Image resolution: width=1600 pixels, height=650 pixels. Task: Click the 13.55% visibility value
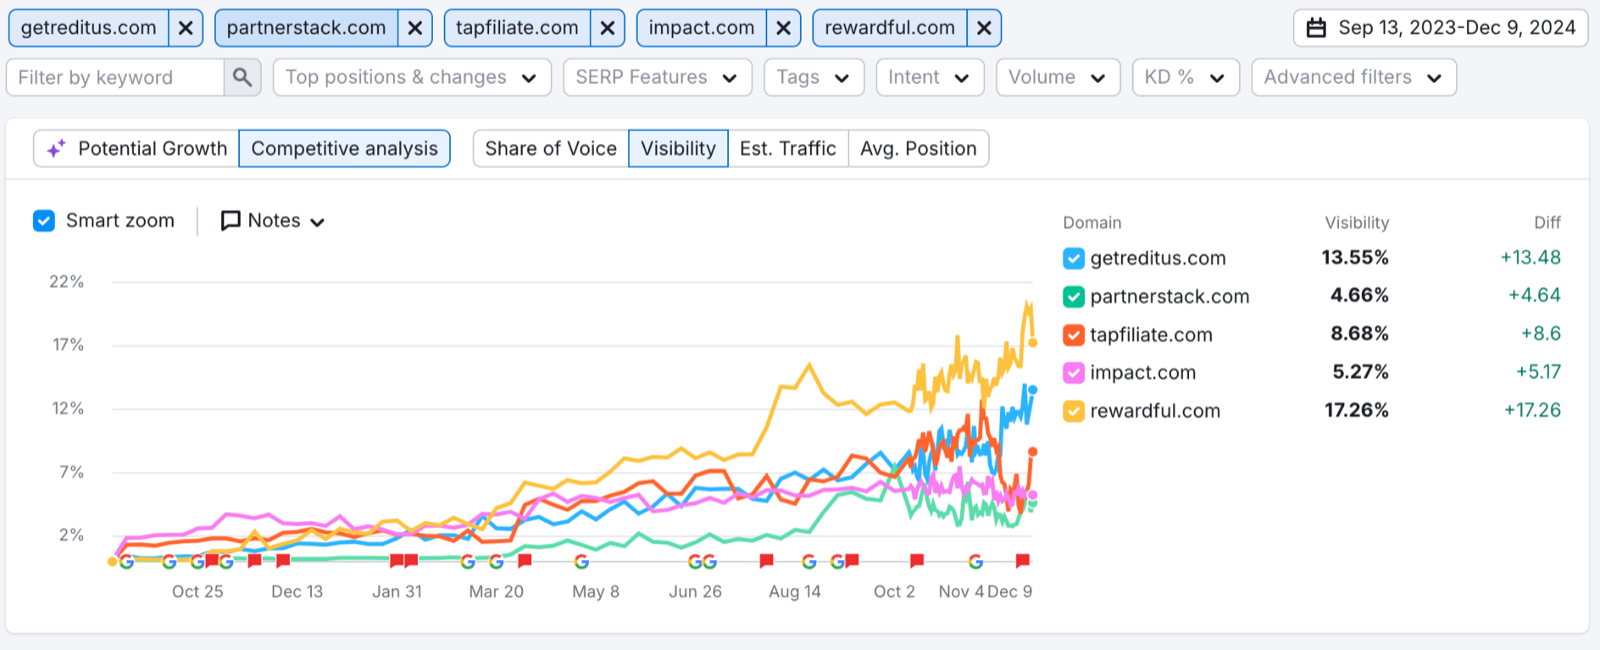(x=1355, y=258)
